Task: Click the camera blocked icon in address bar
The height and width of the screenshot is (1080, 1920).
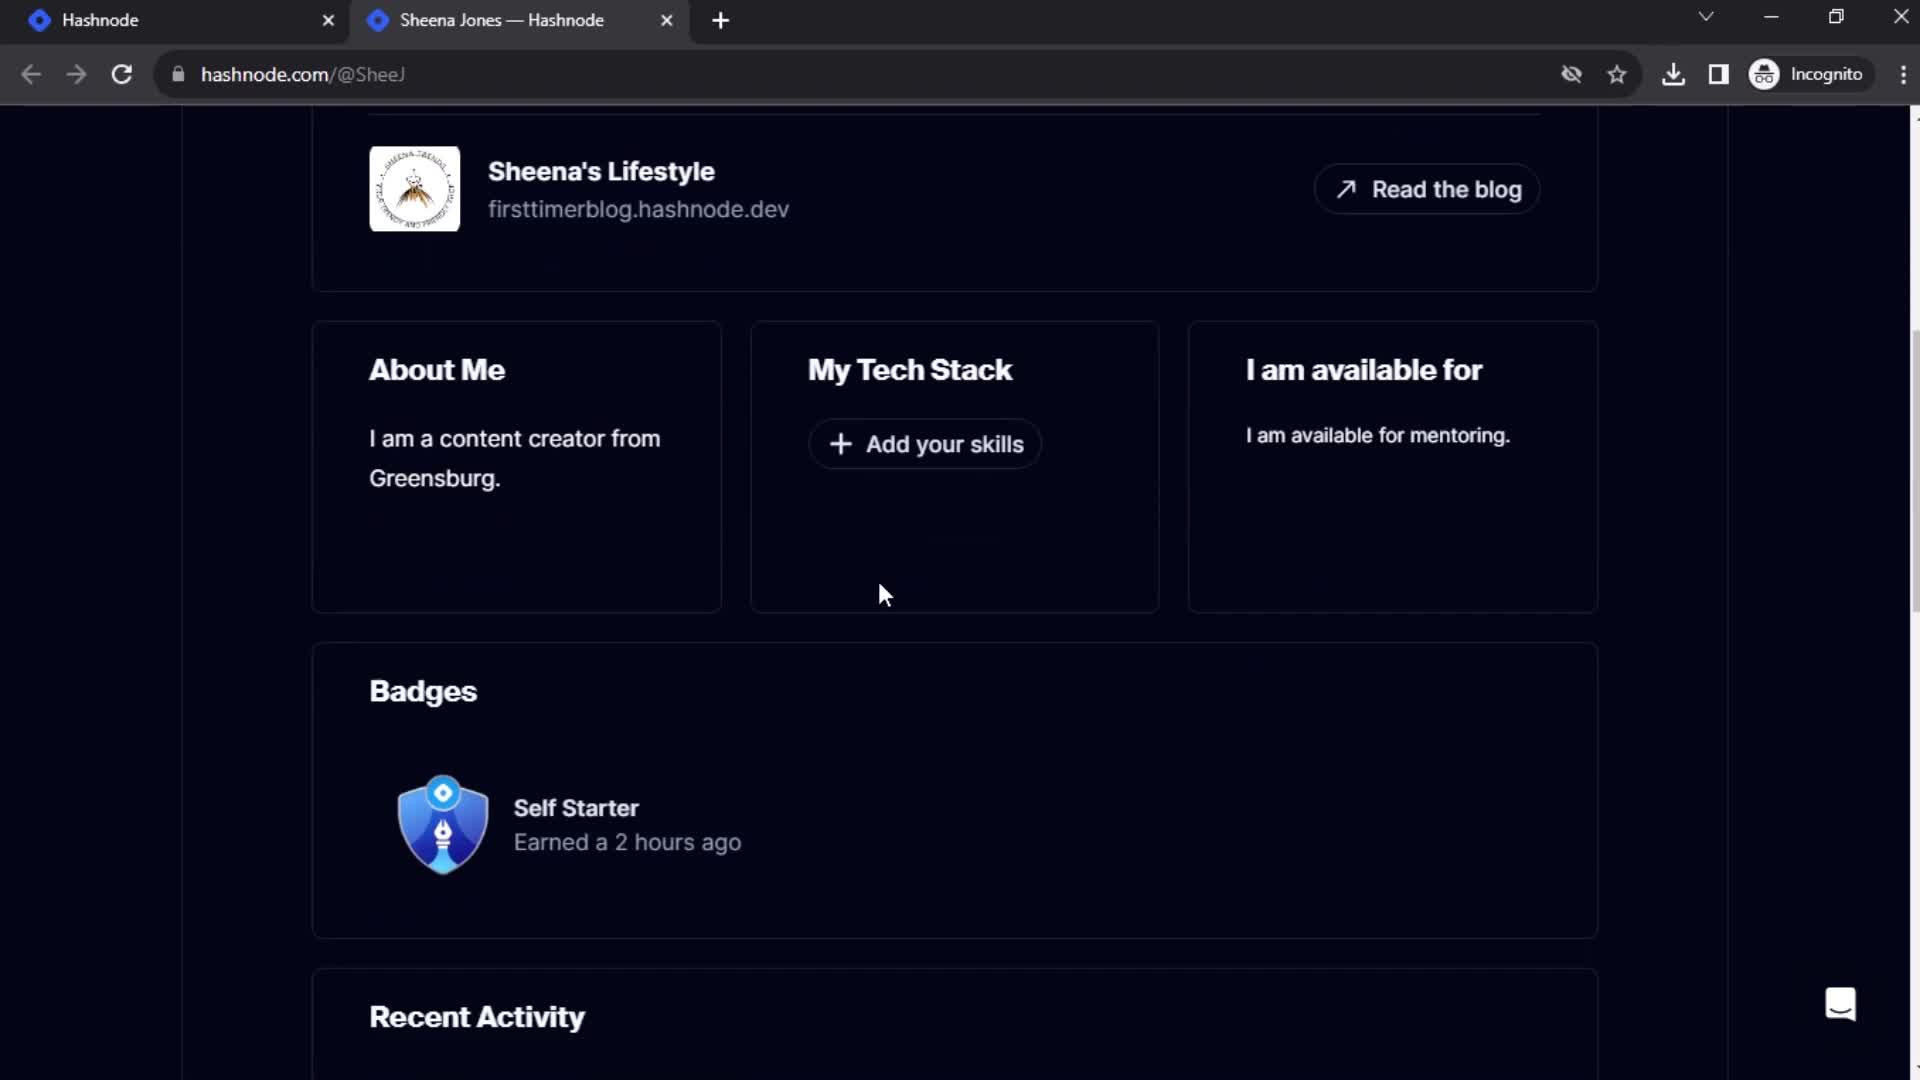Action: tap(1572, 74)
